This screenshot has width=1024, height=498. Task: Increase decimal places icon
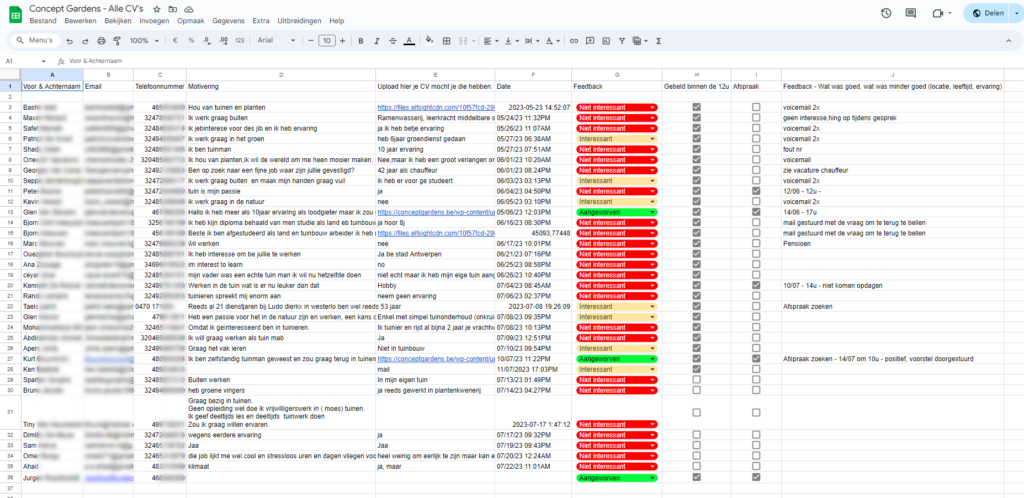pos(223,40)
